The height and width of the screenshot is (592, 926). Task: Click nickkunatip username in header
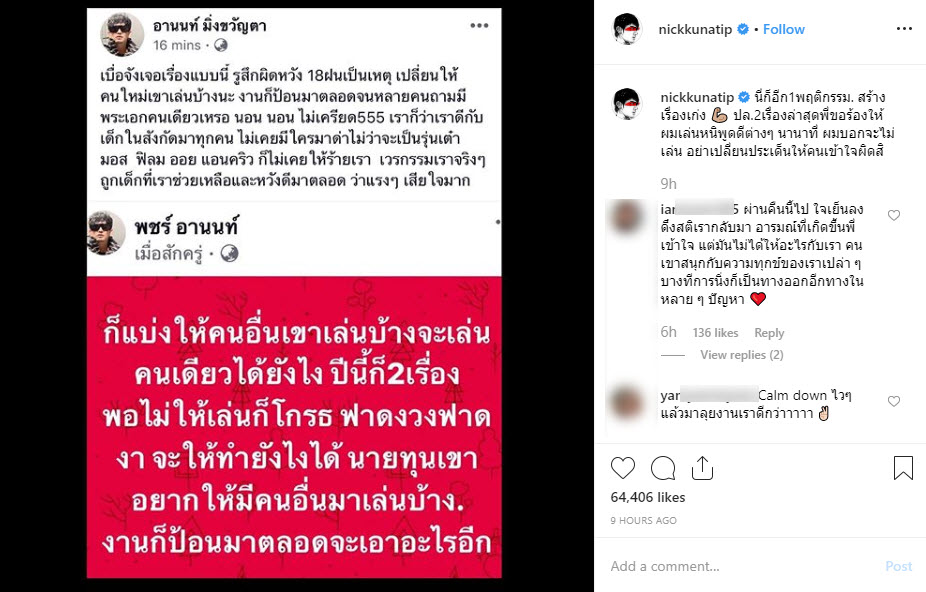[x=695, y=29]
